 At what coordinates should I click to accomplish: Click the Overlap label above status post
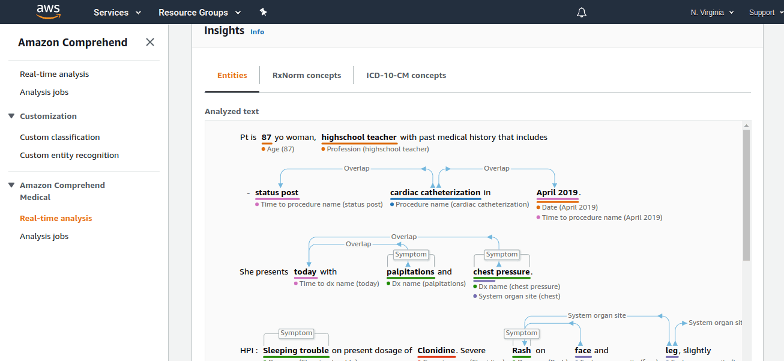pos(356,168)
